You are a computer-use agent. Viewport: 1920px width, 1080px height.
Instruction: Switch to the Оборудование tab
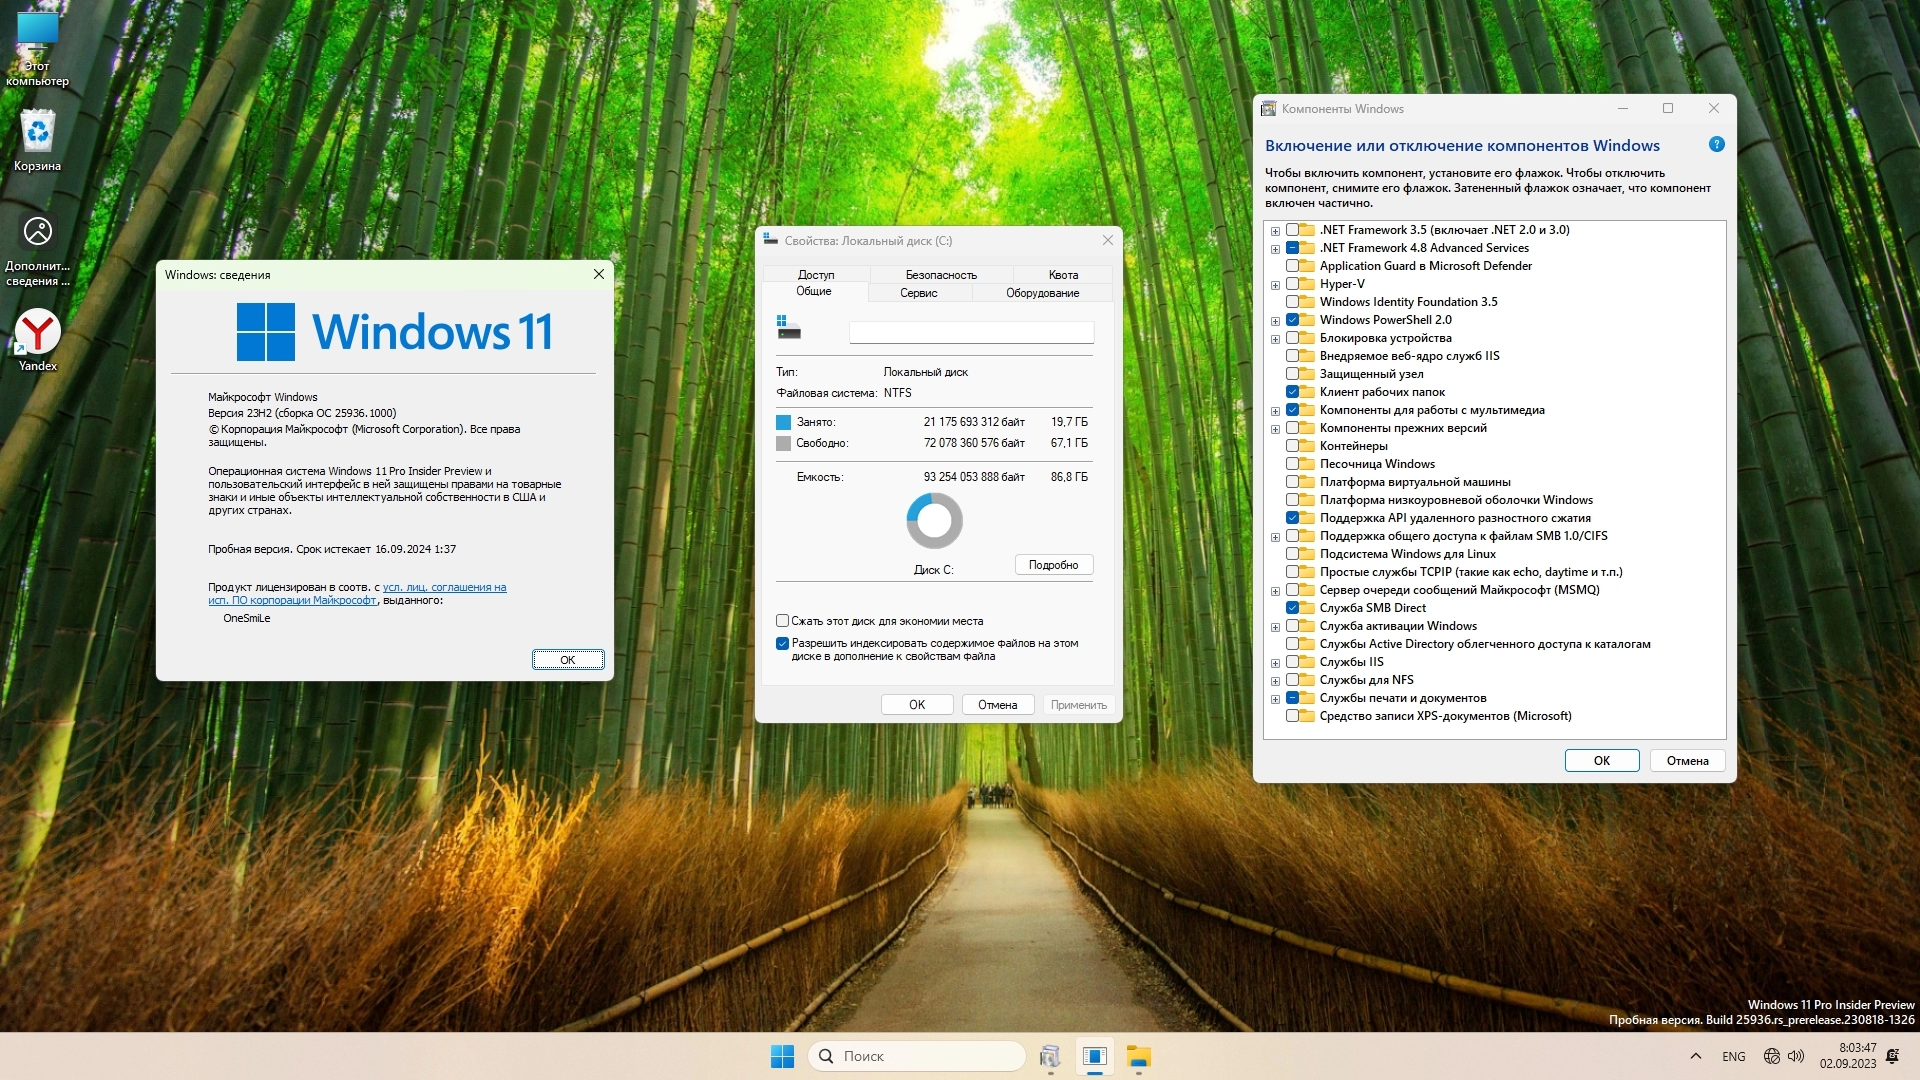click(x=1042, y=293)
